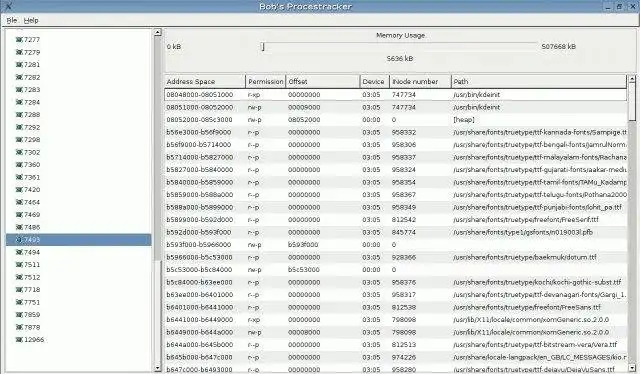Click the icon for process 7494

click(x=19, y=252)
